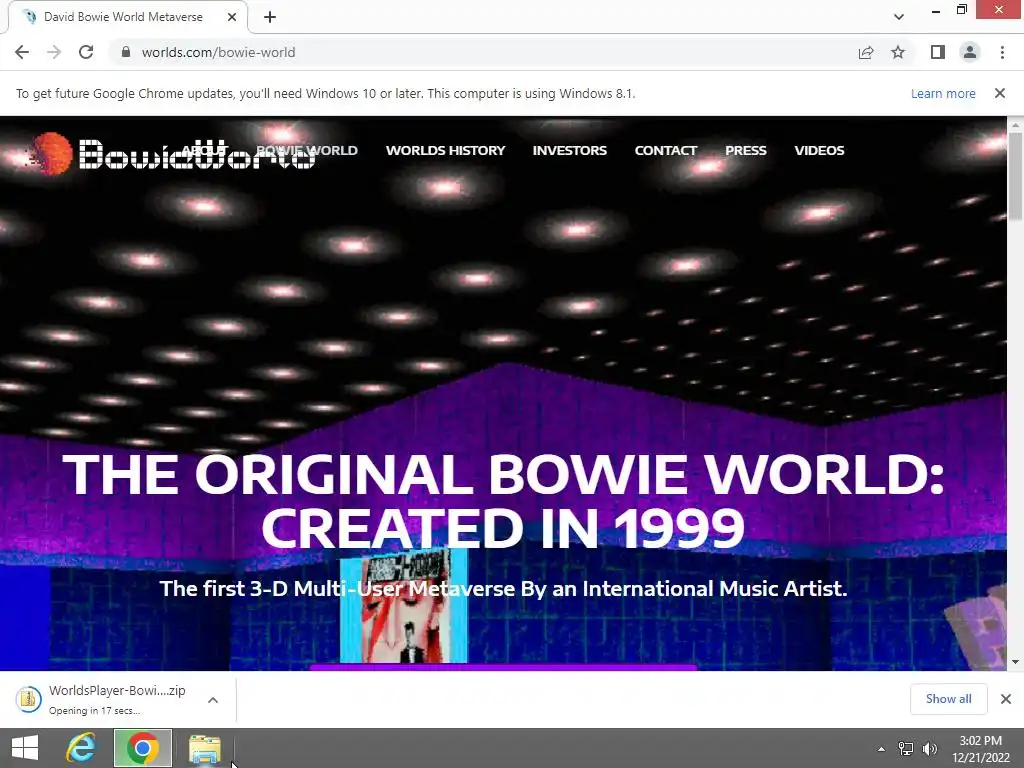Open network status tray icon

[906, 748]
